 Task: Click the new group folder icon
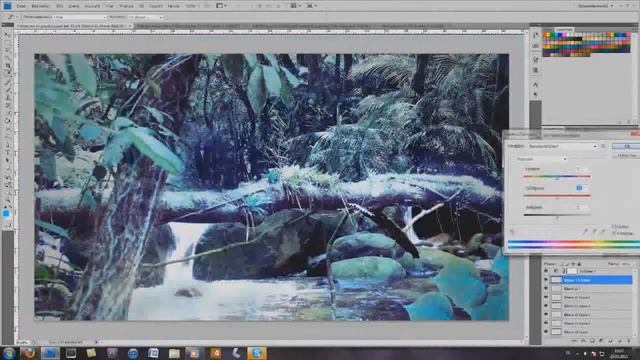610,340
